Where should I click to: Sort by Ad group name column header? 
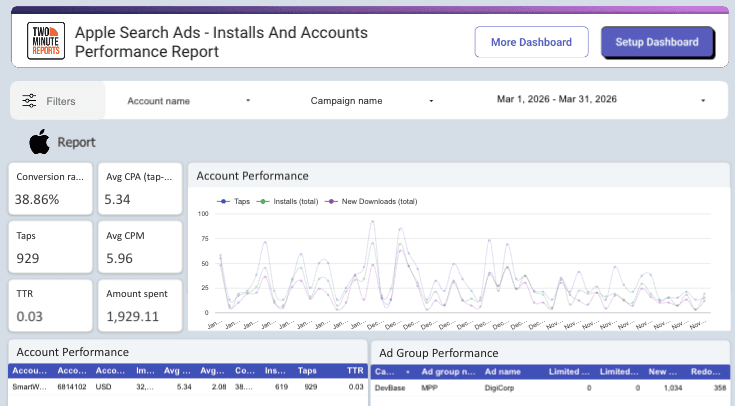point(448,372)
